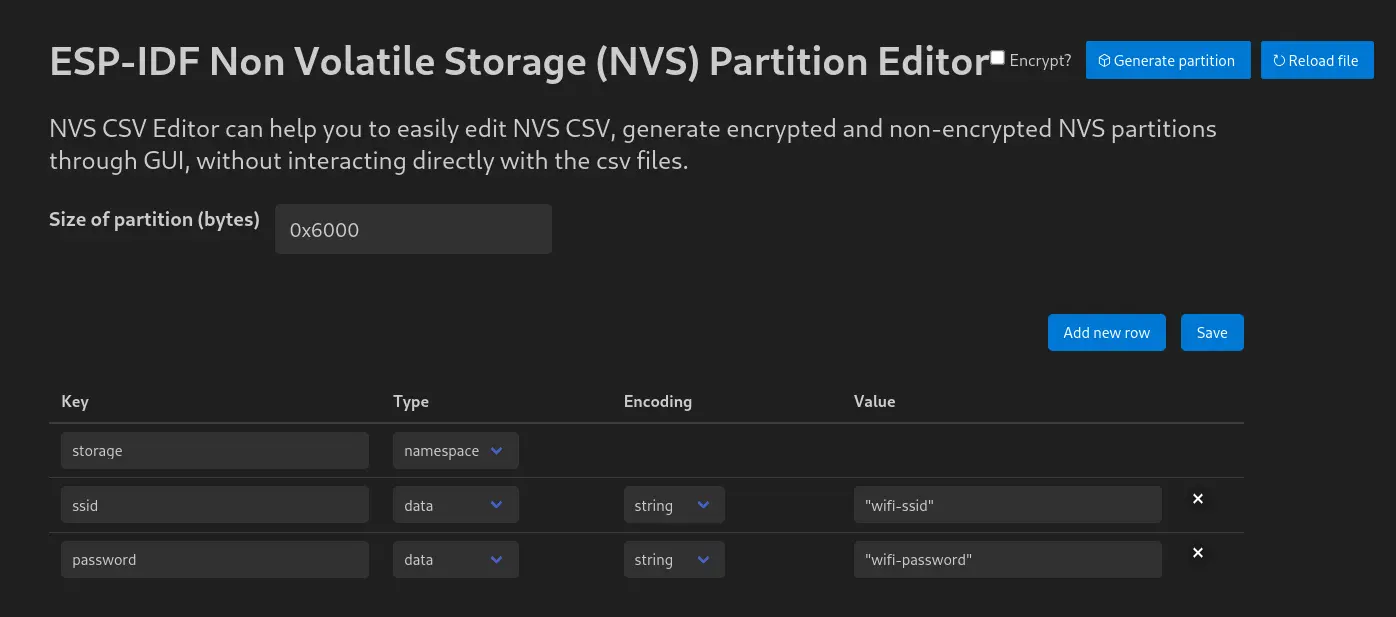This screenshot has height=617, width=1396.
Task: Click the Generate partition button
Action: [1167, 60]
